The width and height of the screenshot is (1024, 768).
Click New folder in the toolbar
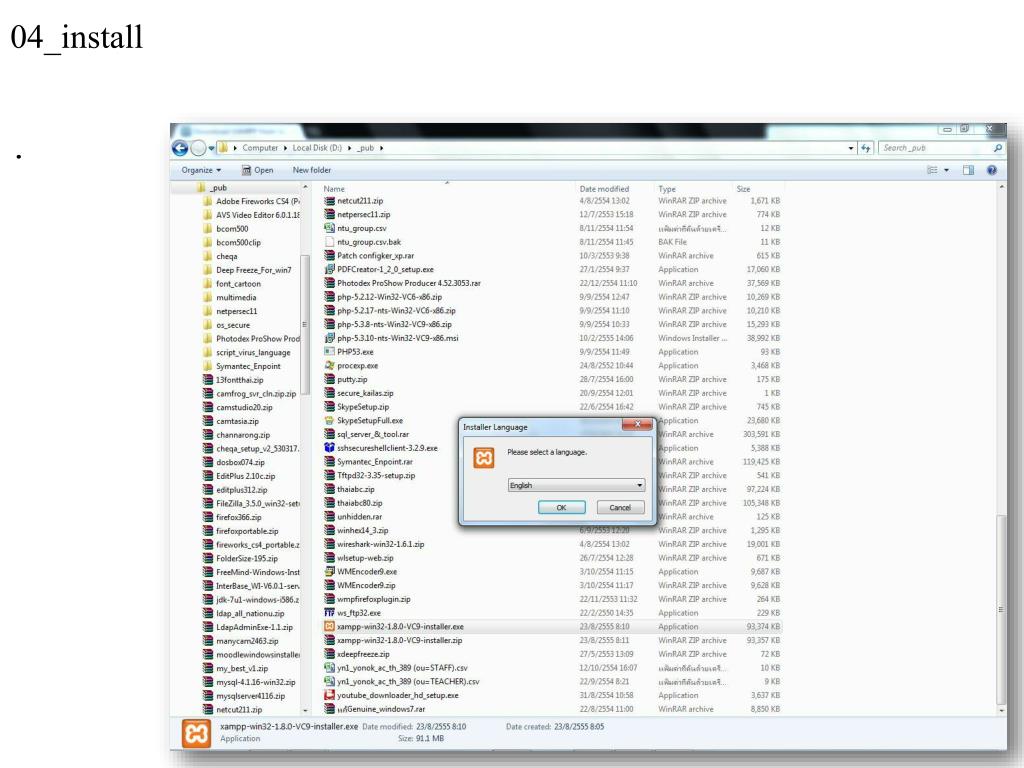(x=312, y=170)
